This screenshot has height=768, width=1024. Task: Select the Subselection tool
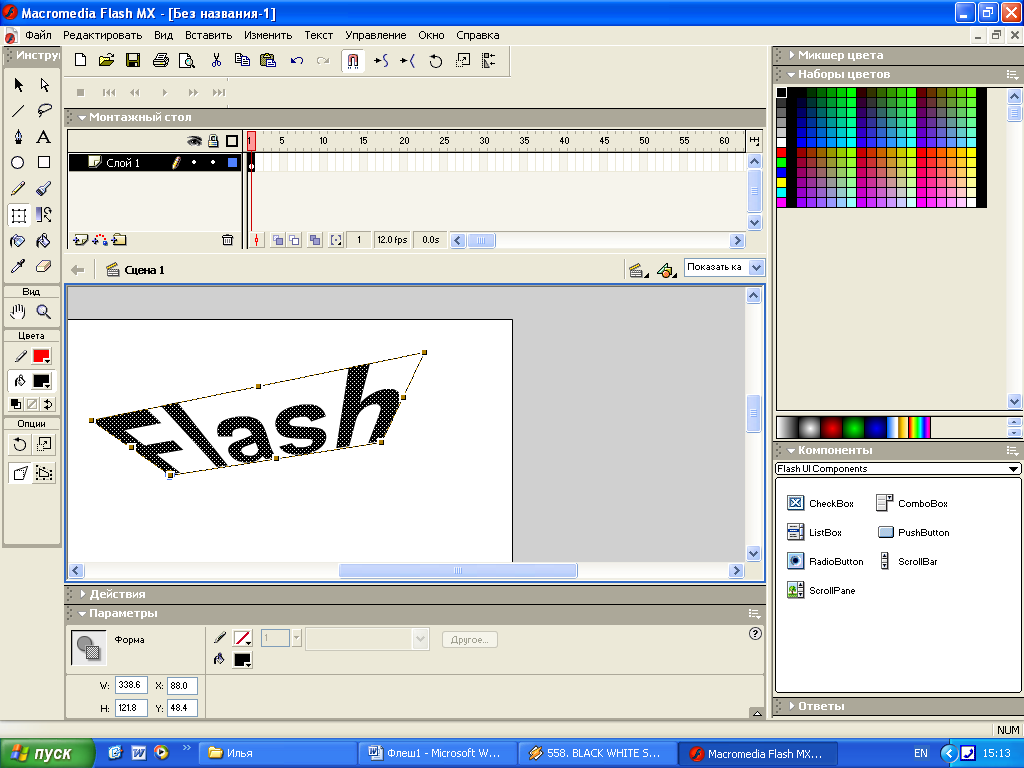(x=44, y=85)
